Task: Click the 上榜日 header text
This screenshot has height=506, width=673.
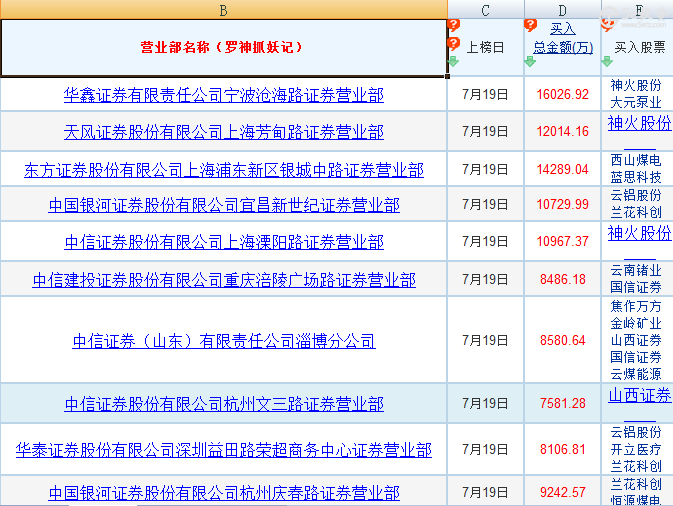Action: [485, 47]
